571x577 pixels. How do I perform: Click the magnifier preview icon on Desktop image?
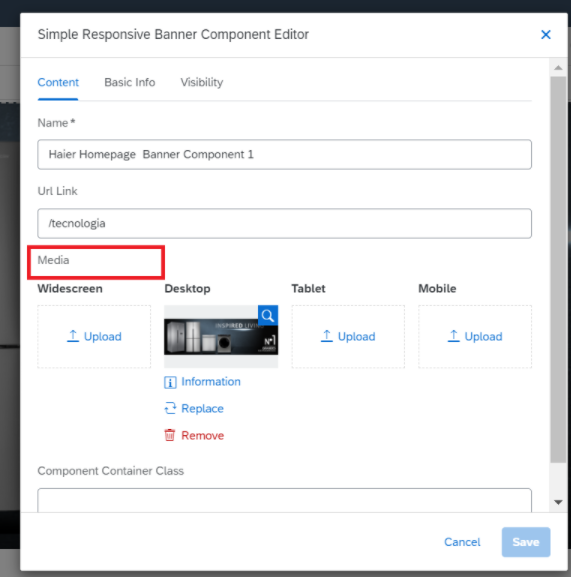[268, 315]
